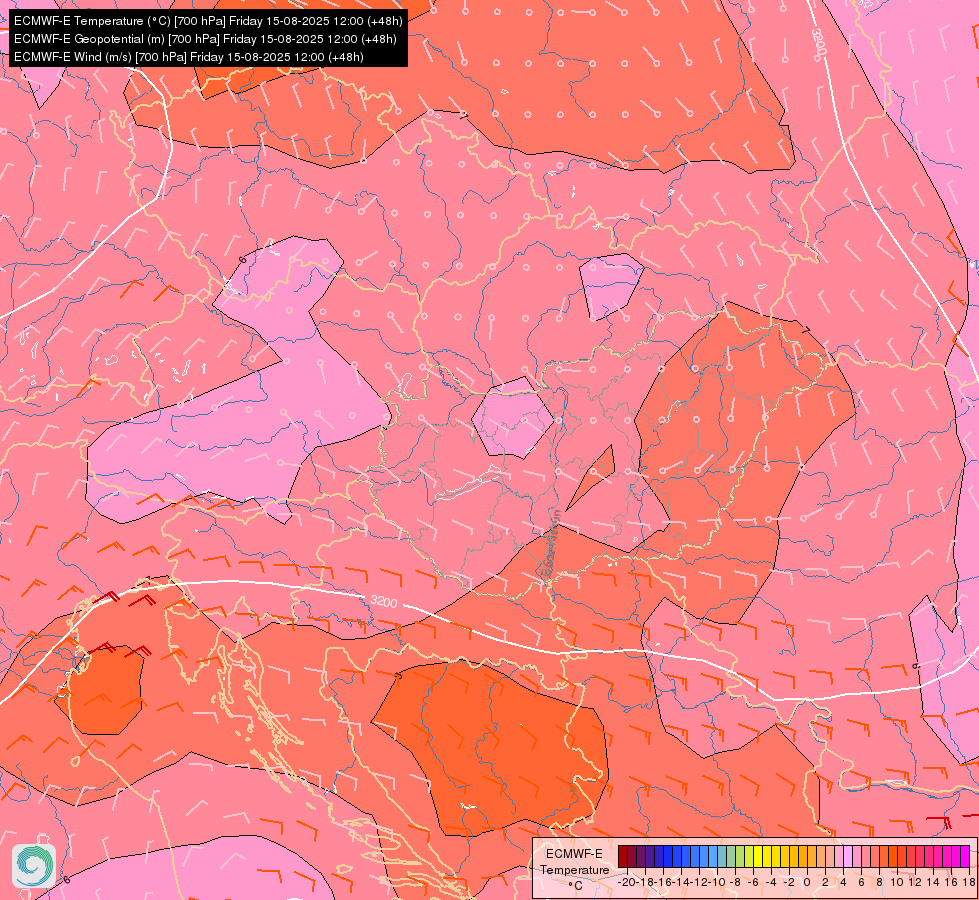Click the horizontal '3200' geopotential contour label

(384, 601)
